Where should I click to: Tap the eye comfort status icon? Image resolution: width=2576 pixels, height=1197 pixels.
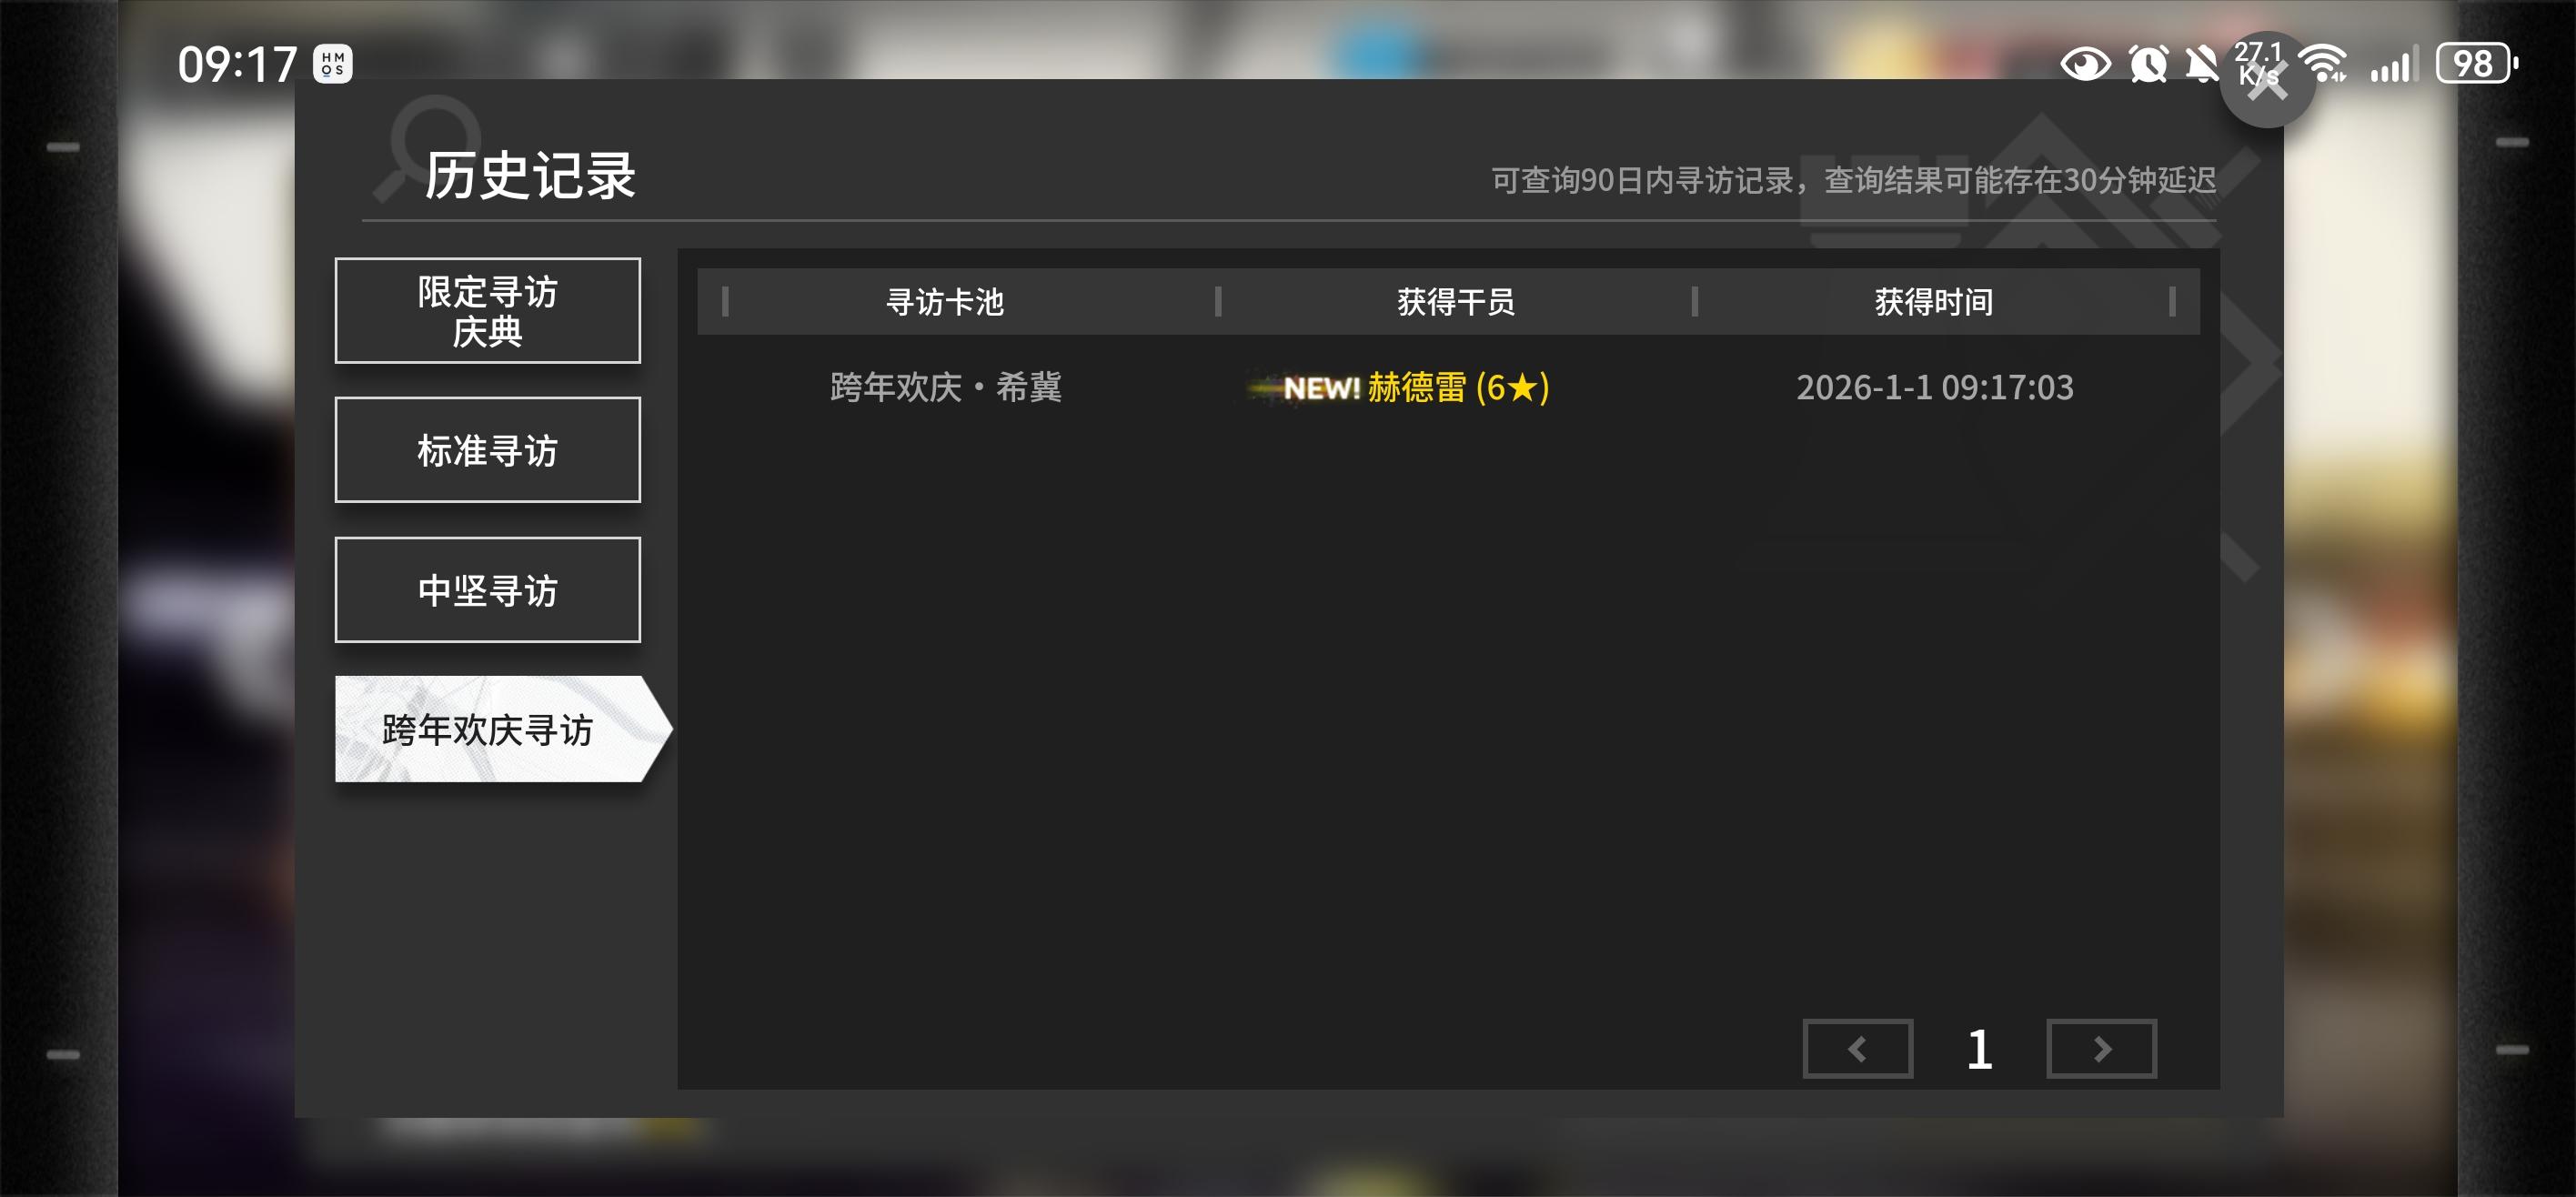pos(2085,65)
